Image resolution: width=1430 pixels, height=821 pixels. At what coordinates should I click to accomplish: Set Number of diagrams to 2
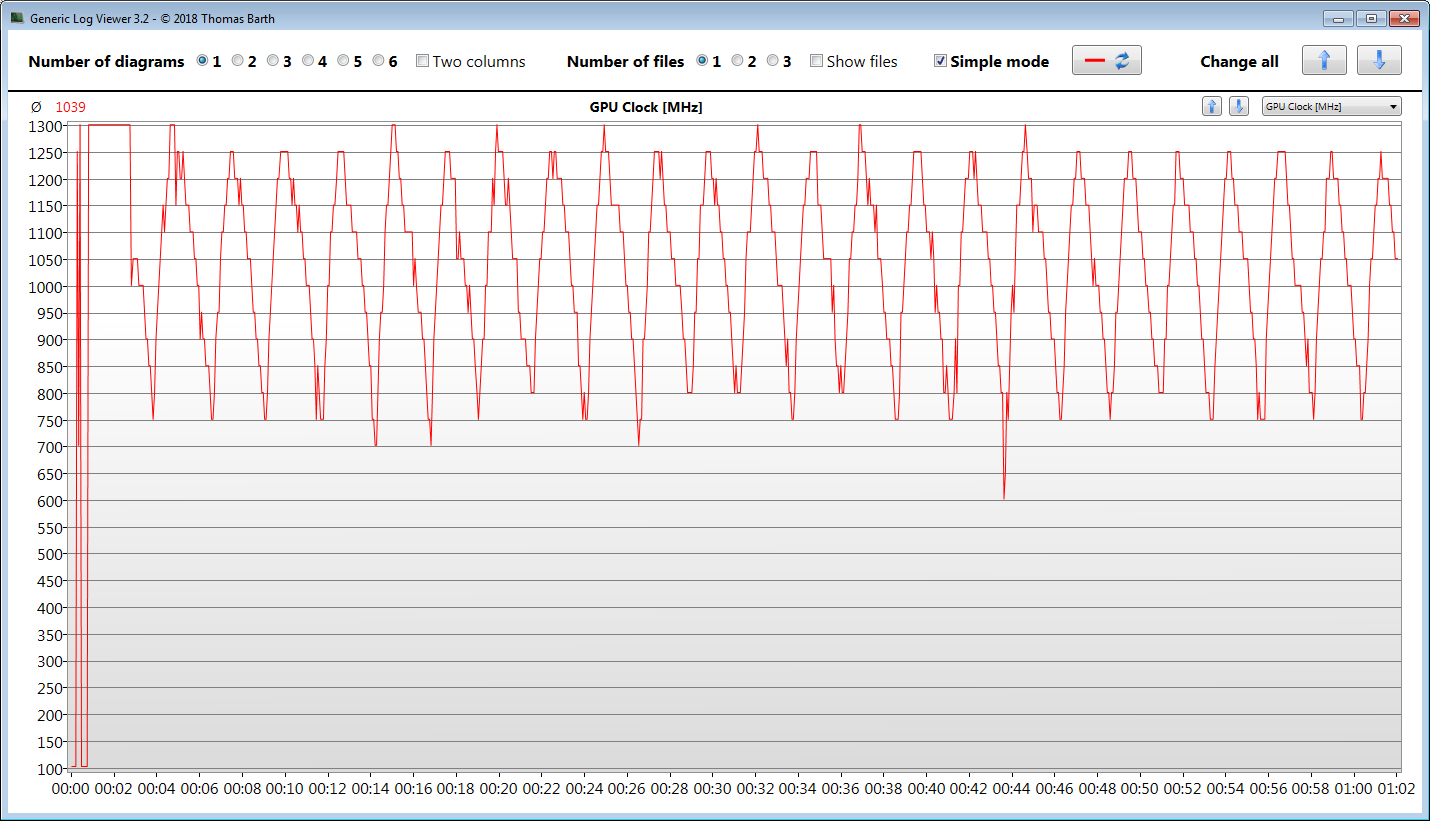pyautogui.click(x=238, y=61)
